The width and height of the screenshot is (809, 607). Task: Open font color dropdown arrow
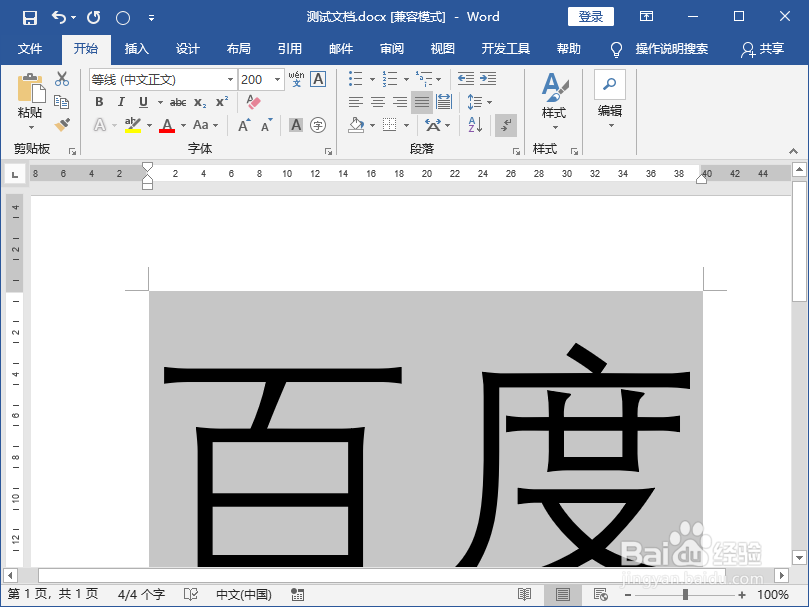[x=183, y=125]
